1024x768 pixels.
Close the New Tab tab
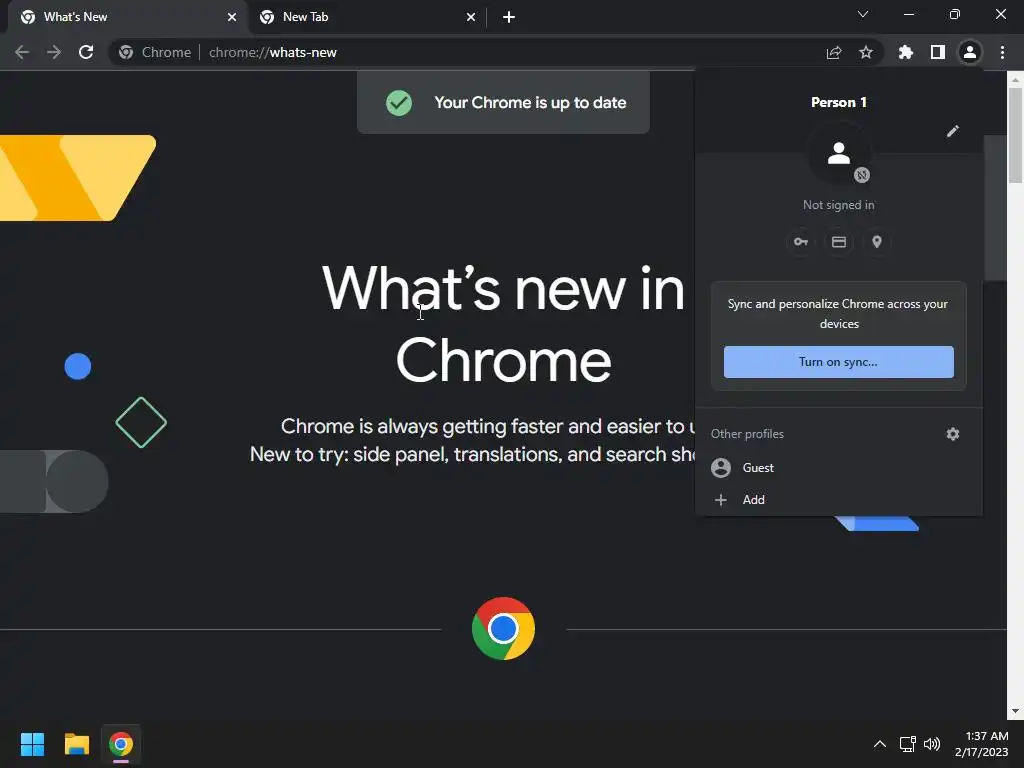(x=471, y=17)
